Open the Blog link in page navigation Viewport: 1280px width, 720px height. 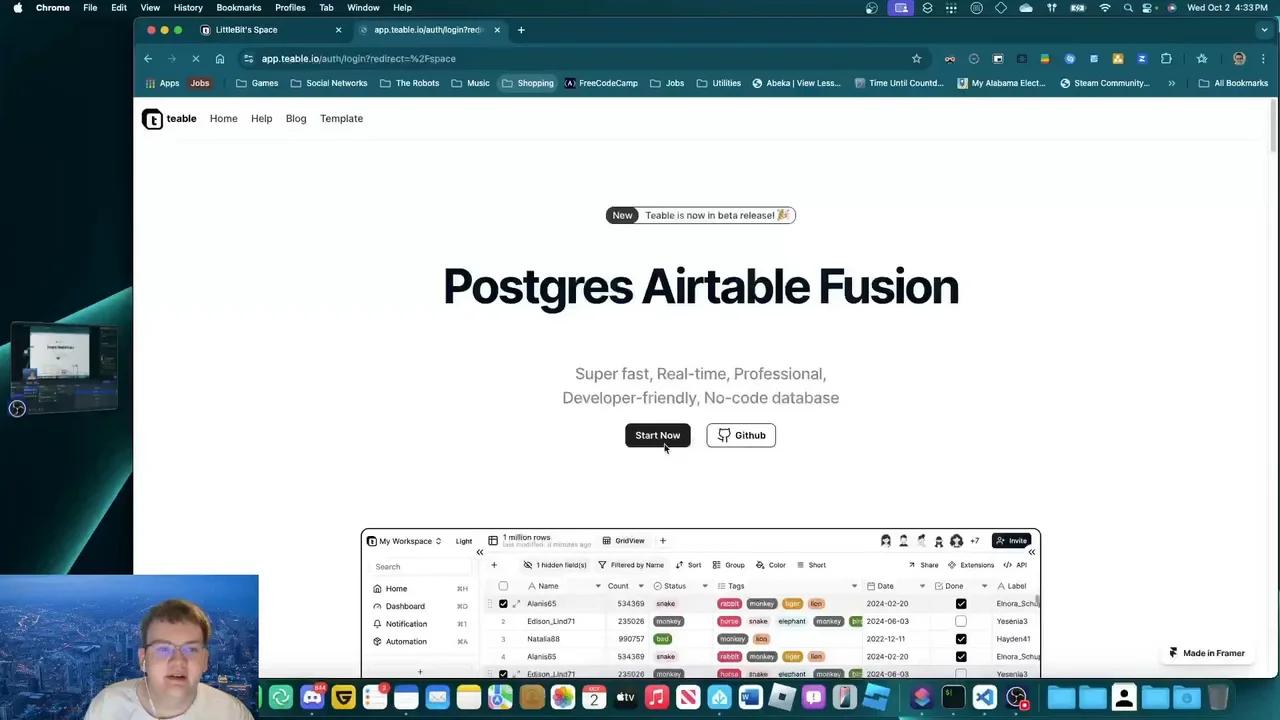[x=296, y=119]
